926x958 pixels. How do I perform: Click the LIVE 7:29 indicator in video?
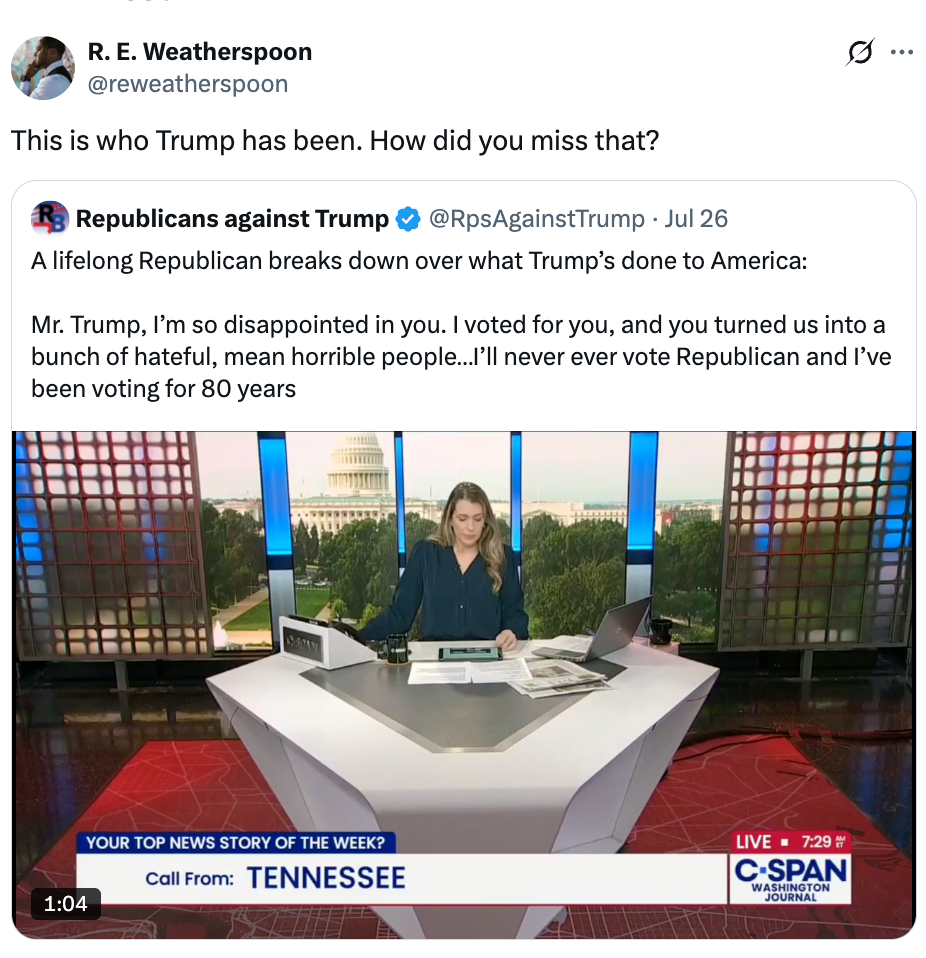click(790, 842)
